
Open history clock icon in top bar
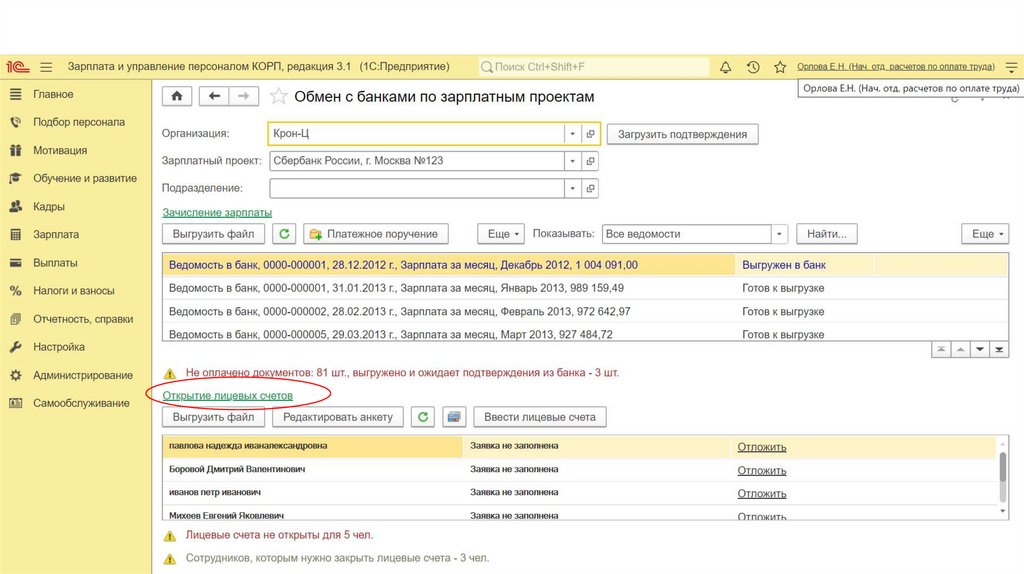(753, 67)
